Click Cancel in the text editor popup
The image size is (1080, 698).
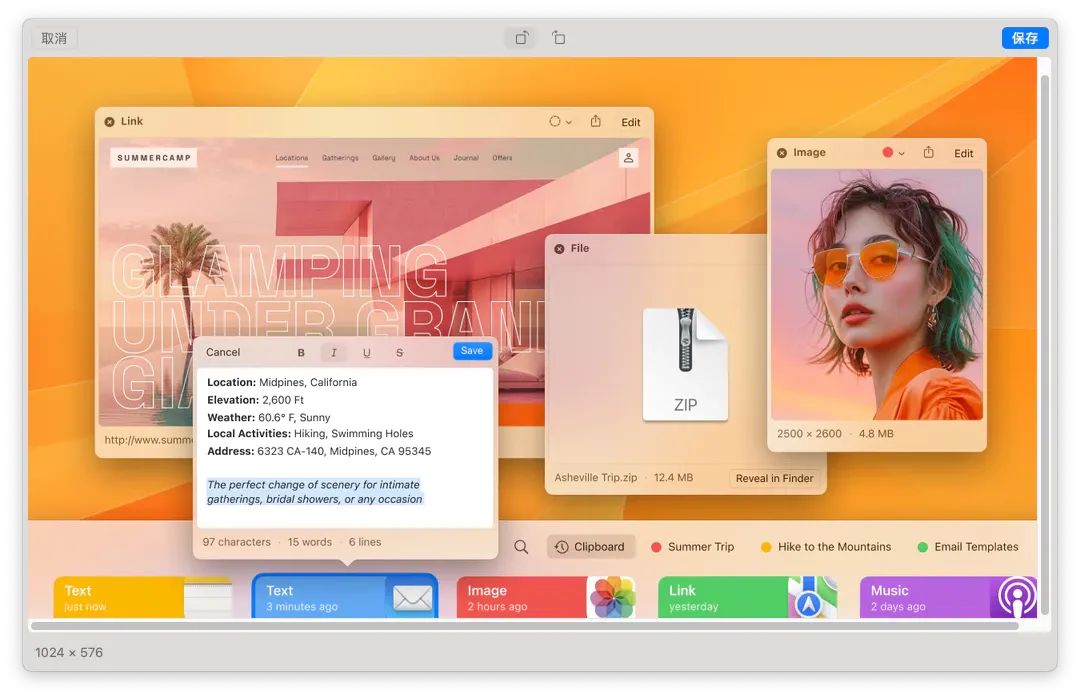[223, 352]
